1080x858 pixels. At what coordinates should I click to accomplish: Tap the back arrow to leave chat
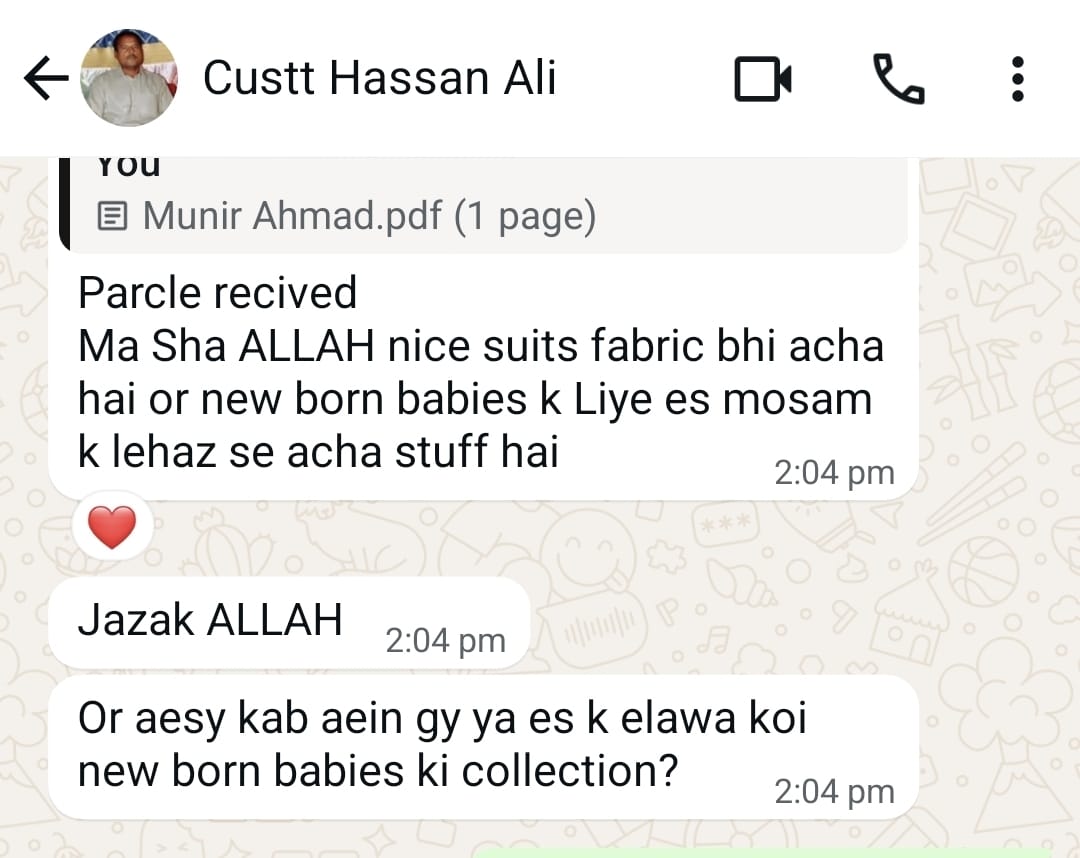coord(45,79)
